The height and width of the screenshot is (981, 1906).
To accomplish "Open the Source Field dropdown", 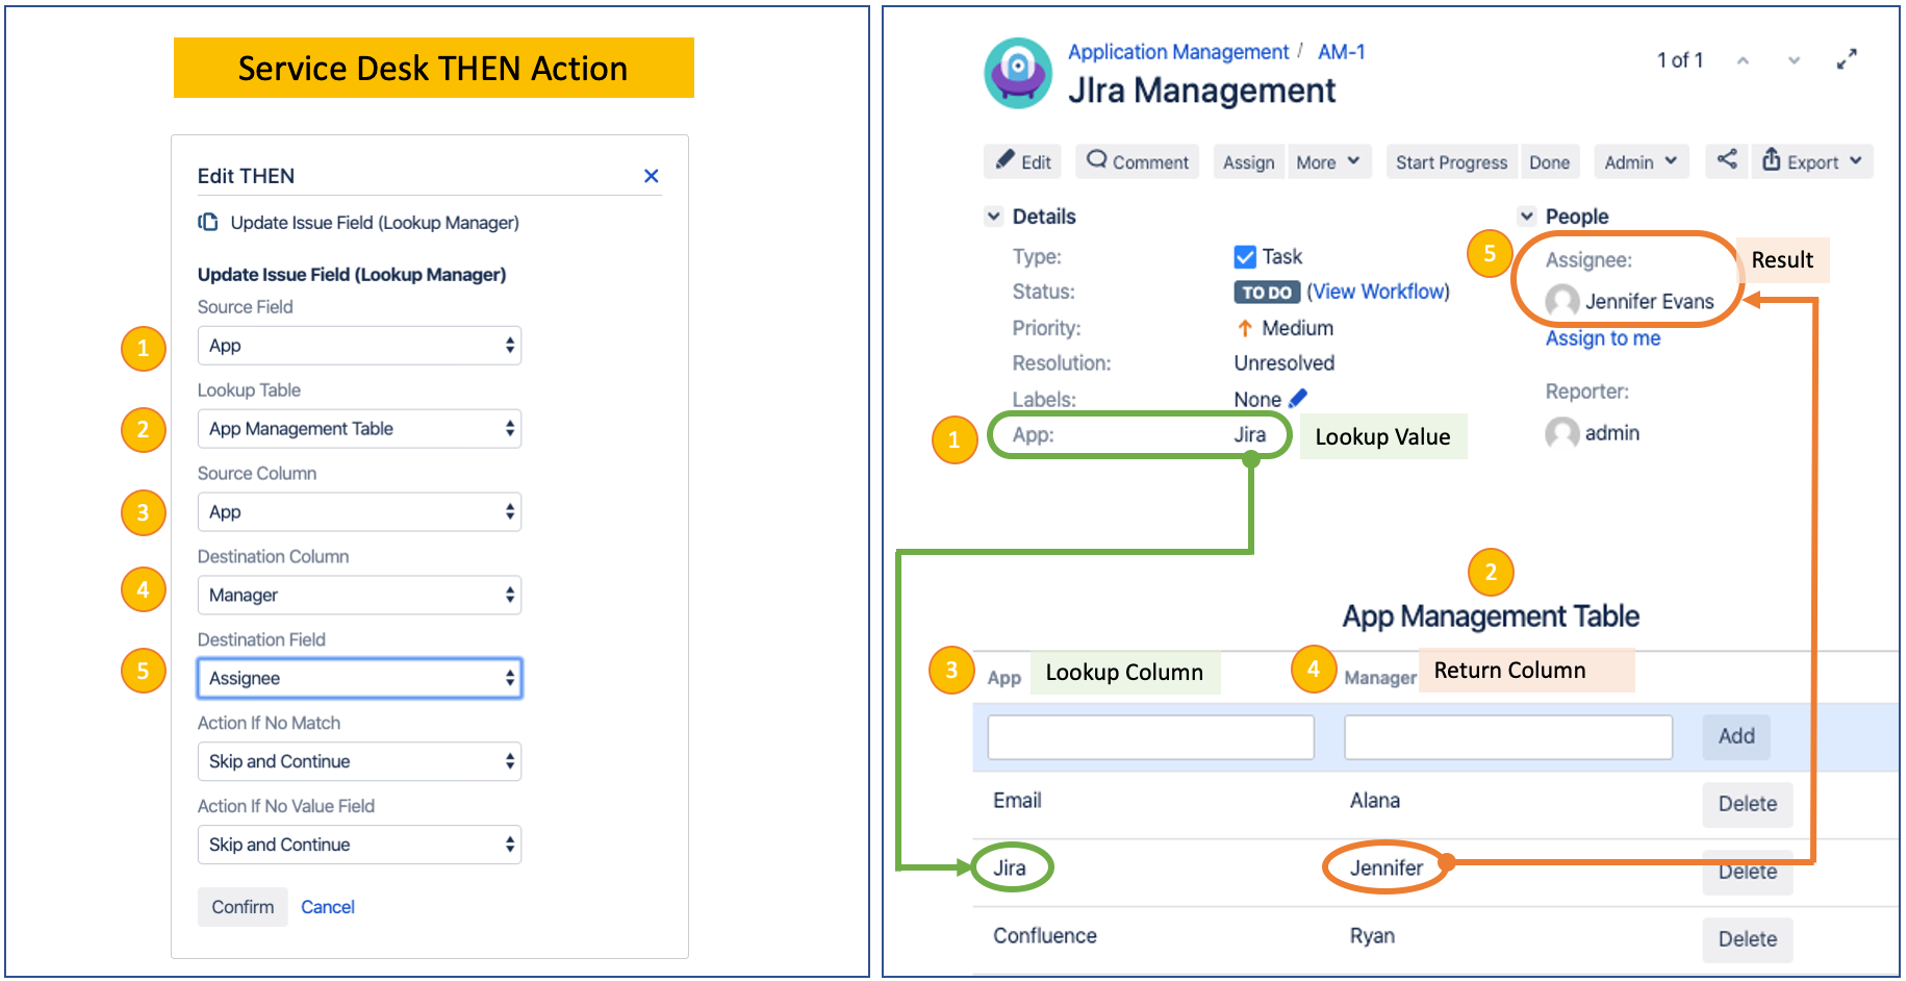I will click(x=359, y=346).
